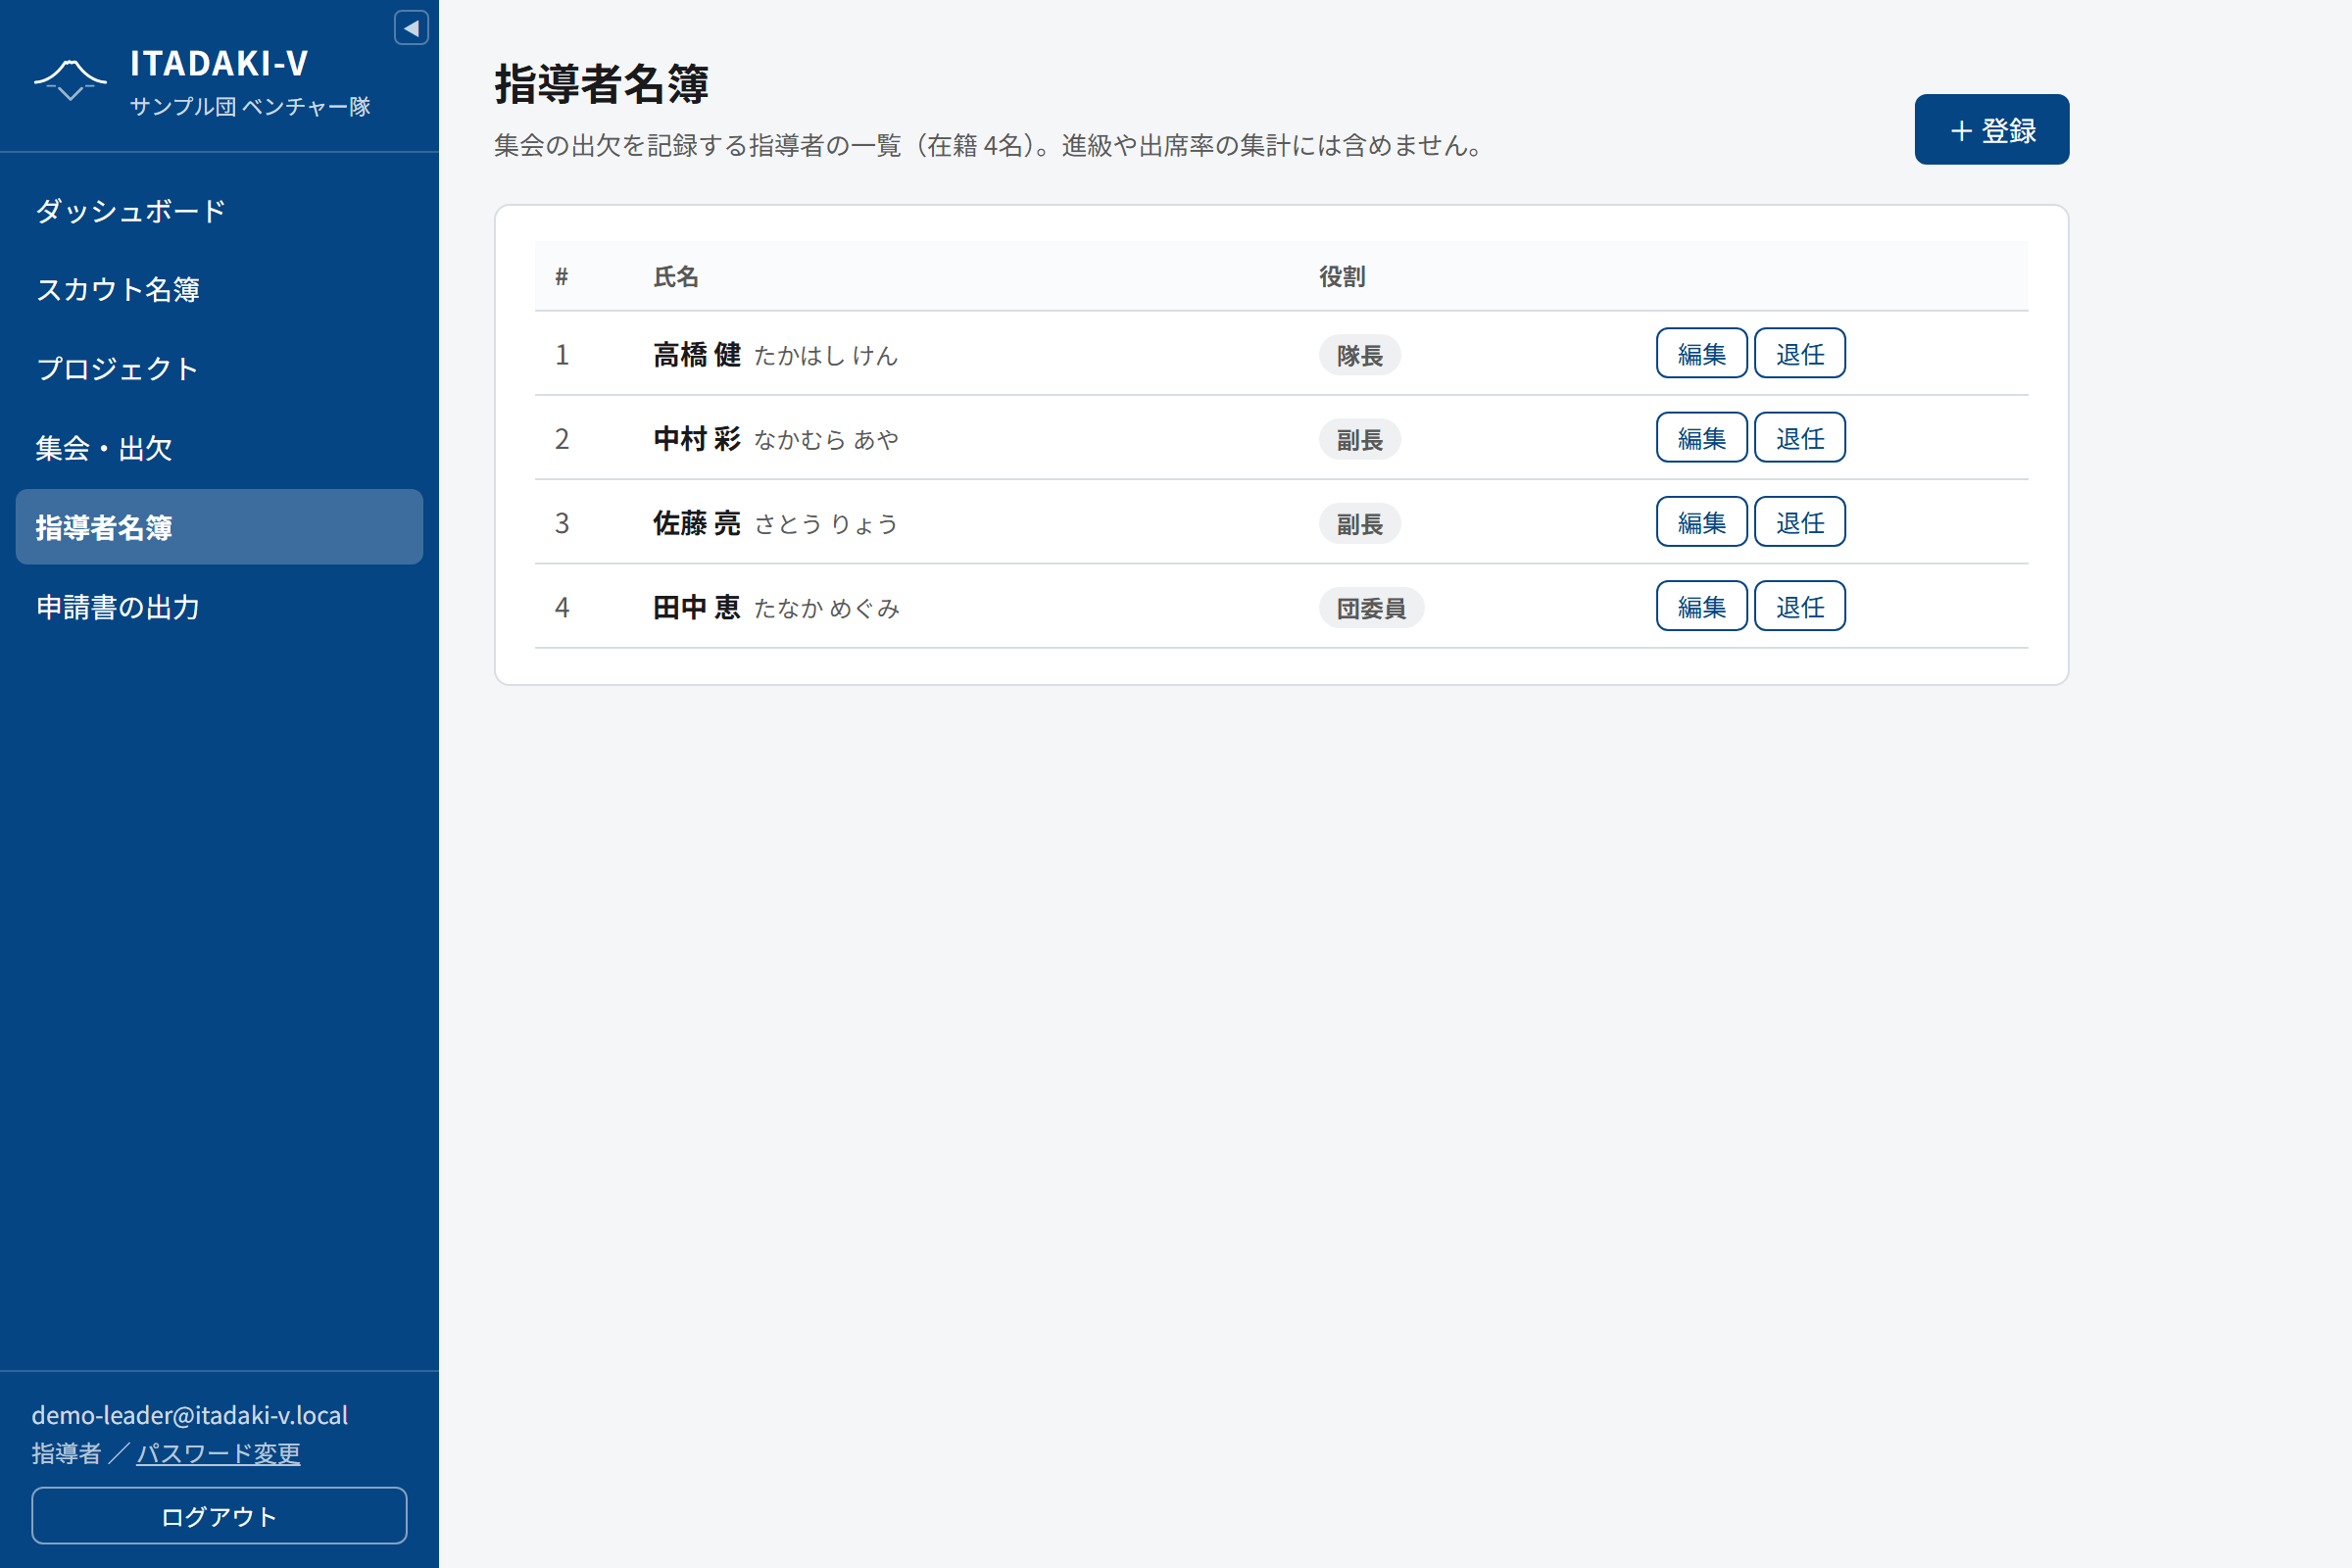This screenshot has width=2352, height=1568.
Task: Click the ＋登録 button
Action: coord(1991,130)
